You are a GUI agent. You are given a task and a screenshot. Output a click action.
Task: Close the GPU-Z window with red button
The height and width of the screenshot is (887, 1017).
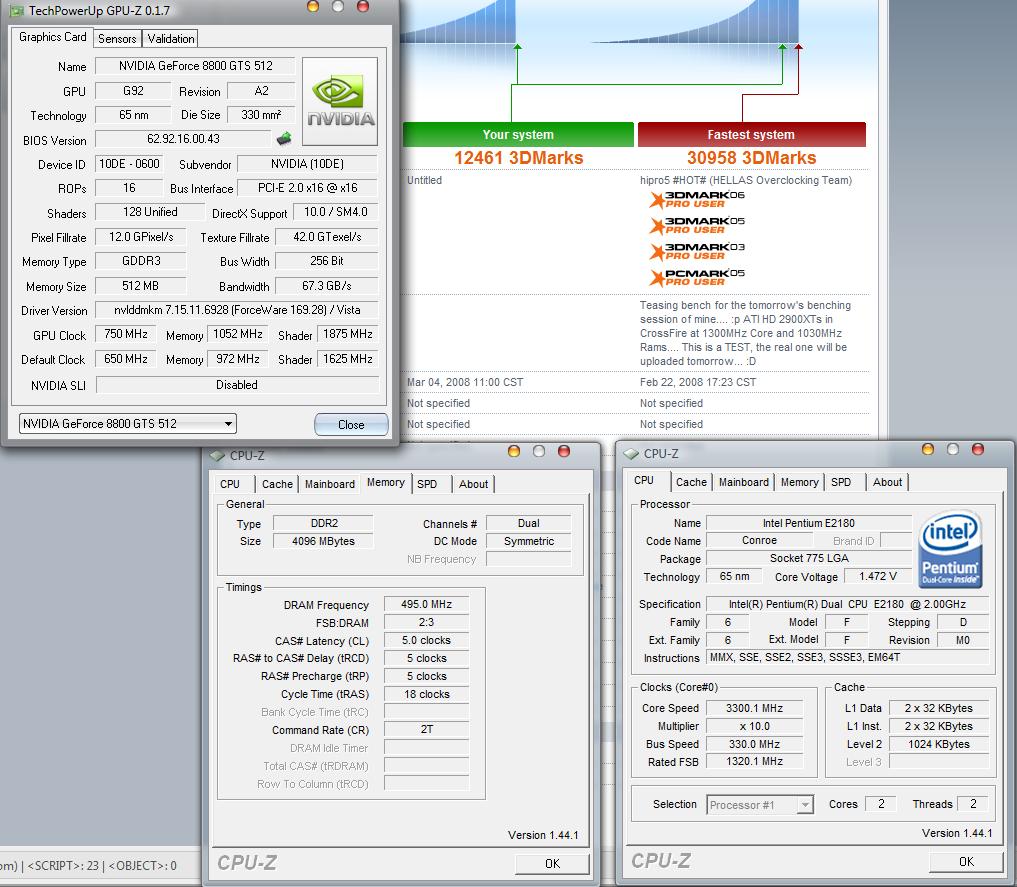pyautogui.click(x=363, y=6)
